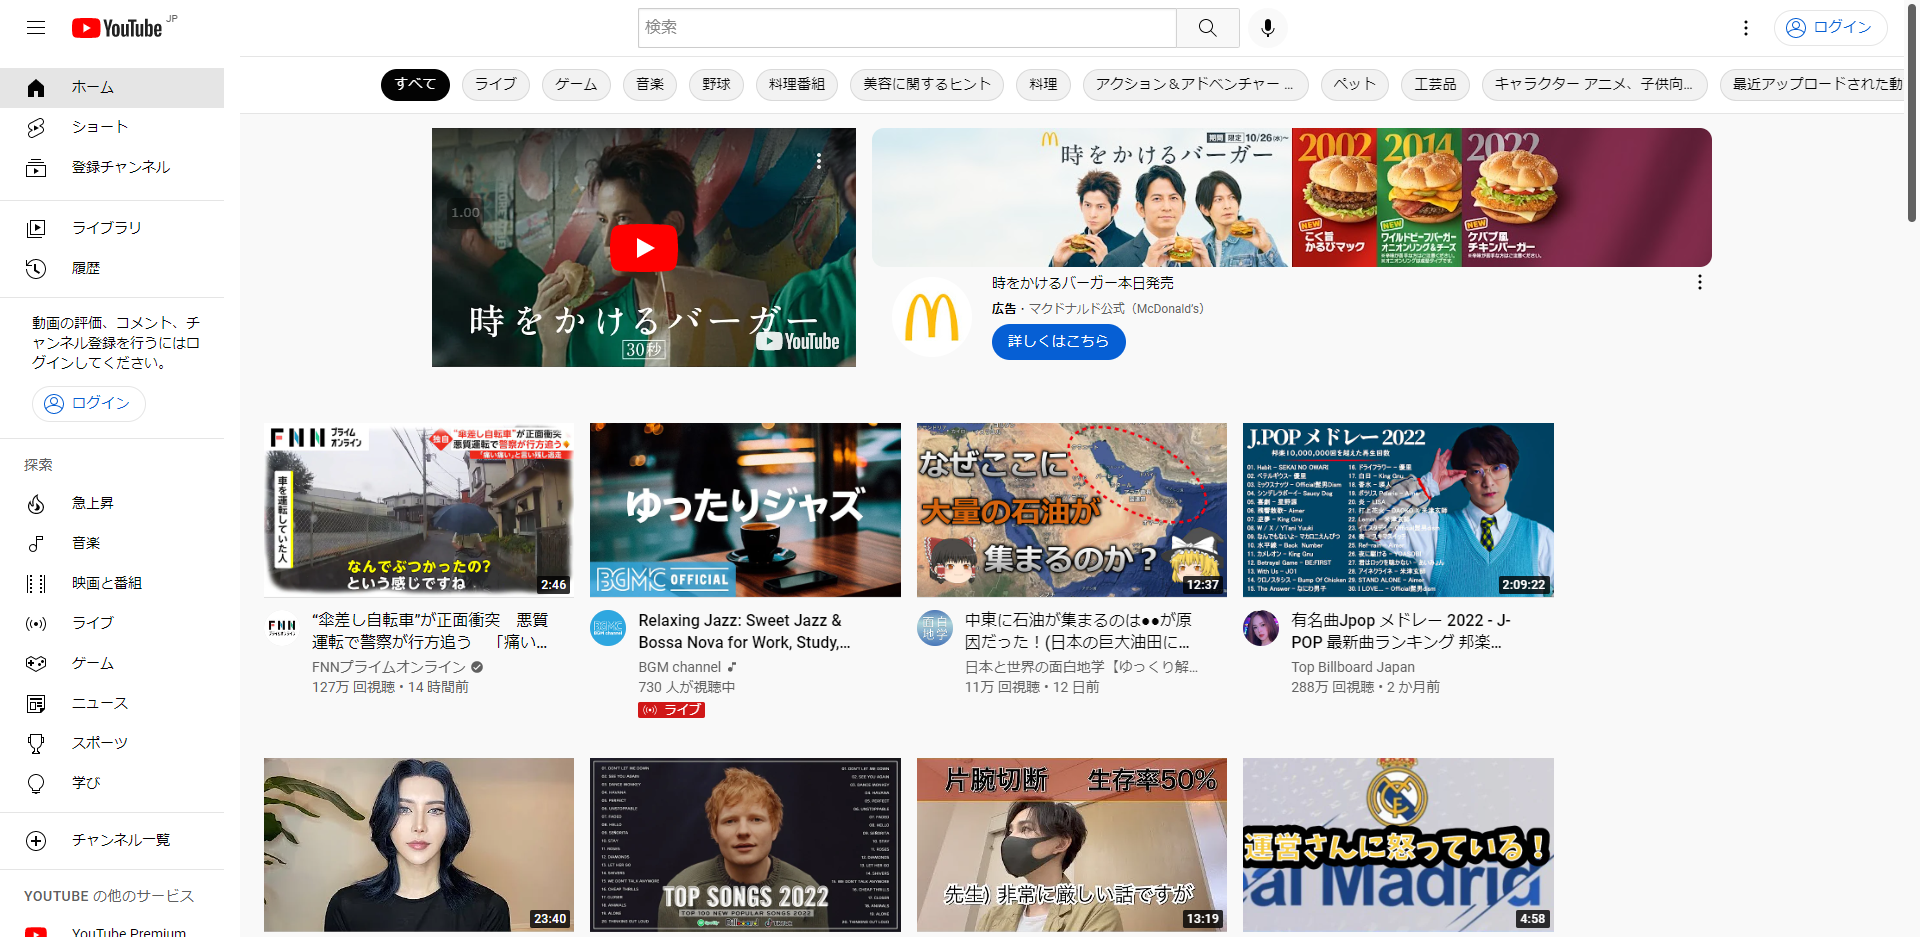The height and width of the screenshot is (937, 1920).
Task: Select the すべて filter chip
Action: [415, 84]
